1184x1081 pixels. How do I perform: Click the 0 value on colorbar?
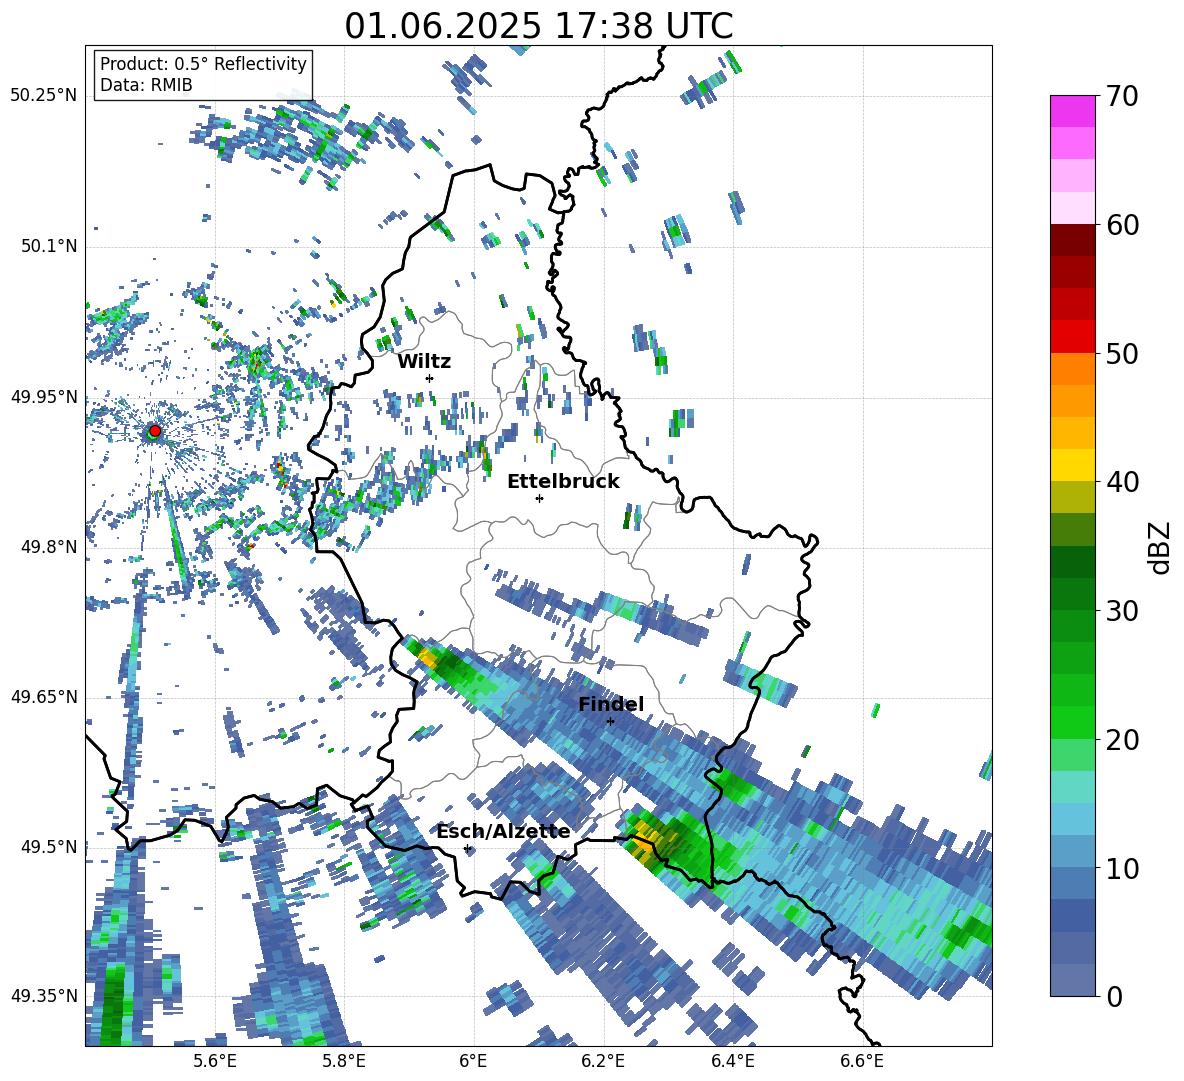coord(1115,996)
